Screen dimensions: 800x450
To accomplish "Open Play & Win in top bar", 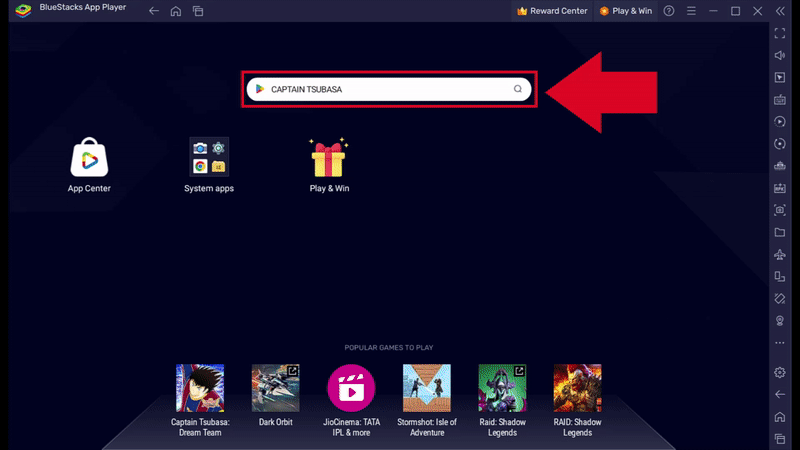I will (626, 11).
